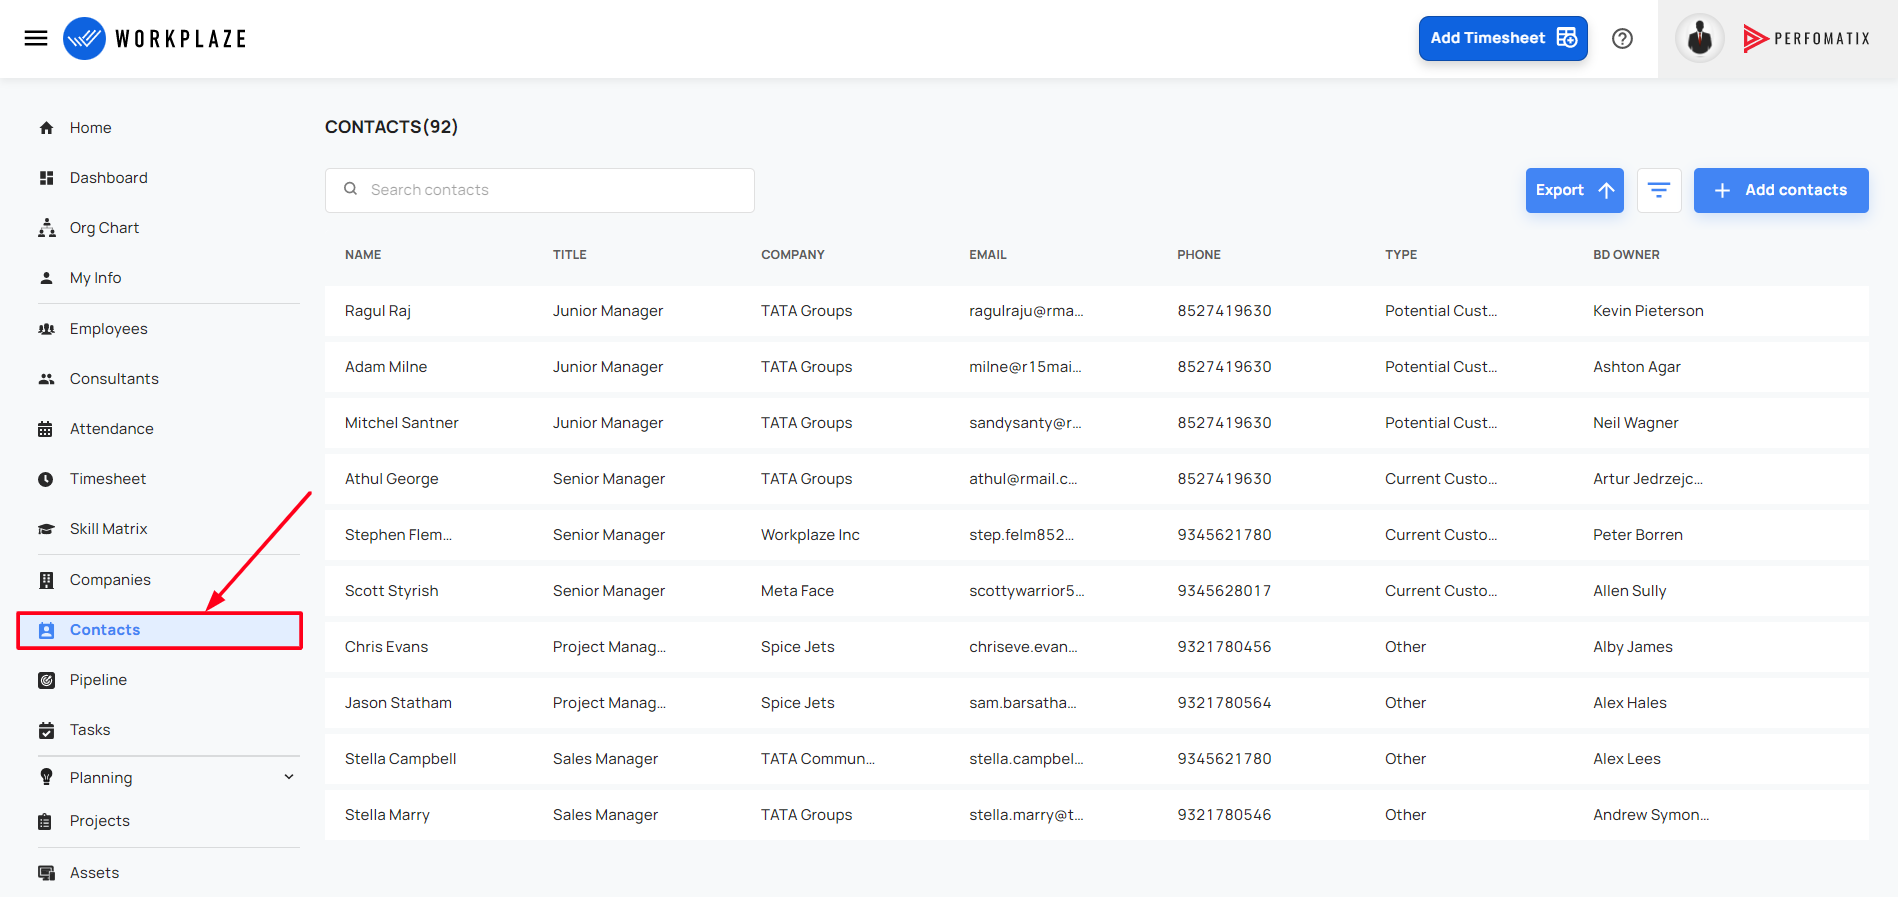Click the Add contacts button
Viewport: 1898px width, 897px height.
[x=1781, y=190]
